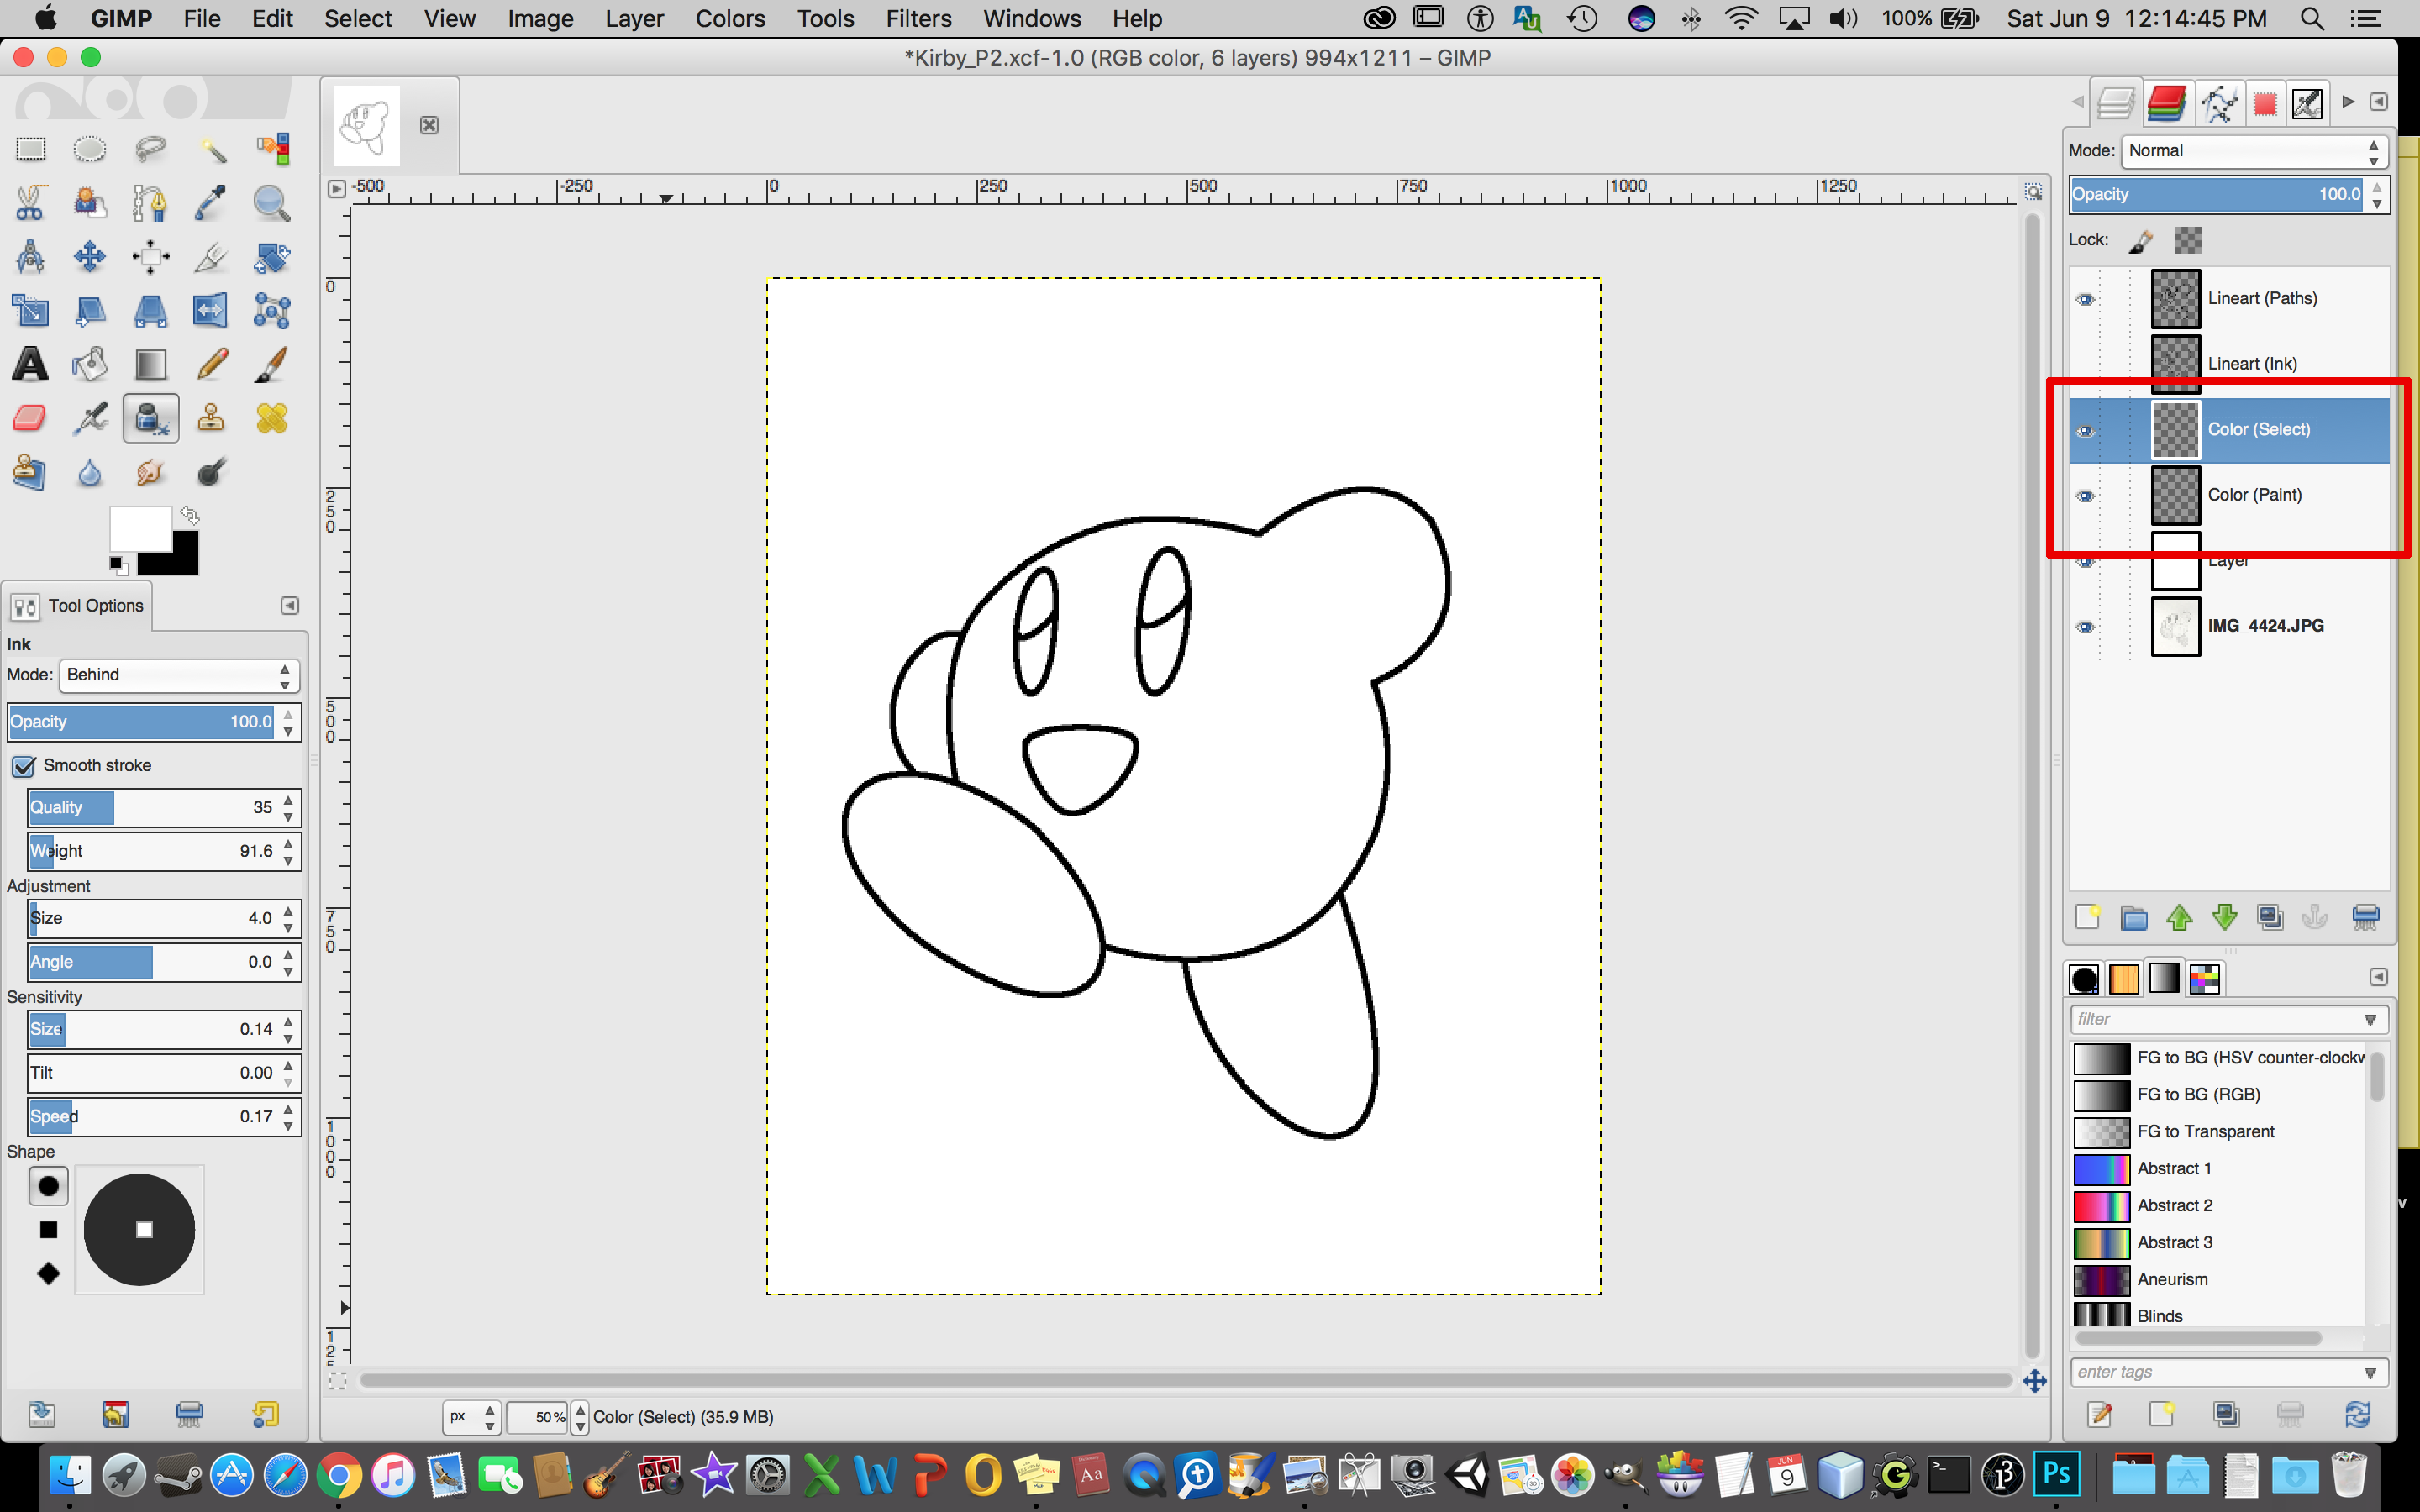This screenshot has width=2420, height=1512.
Task: Select the Abstract 1 gradient
Action: [2219, 1169]
